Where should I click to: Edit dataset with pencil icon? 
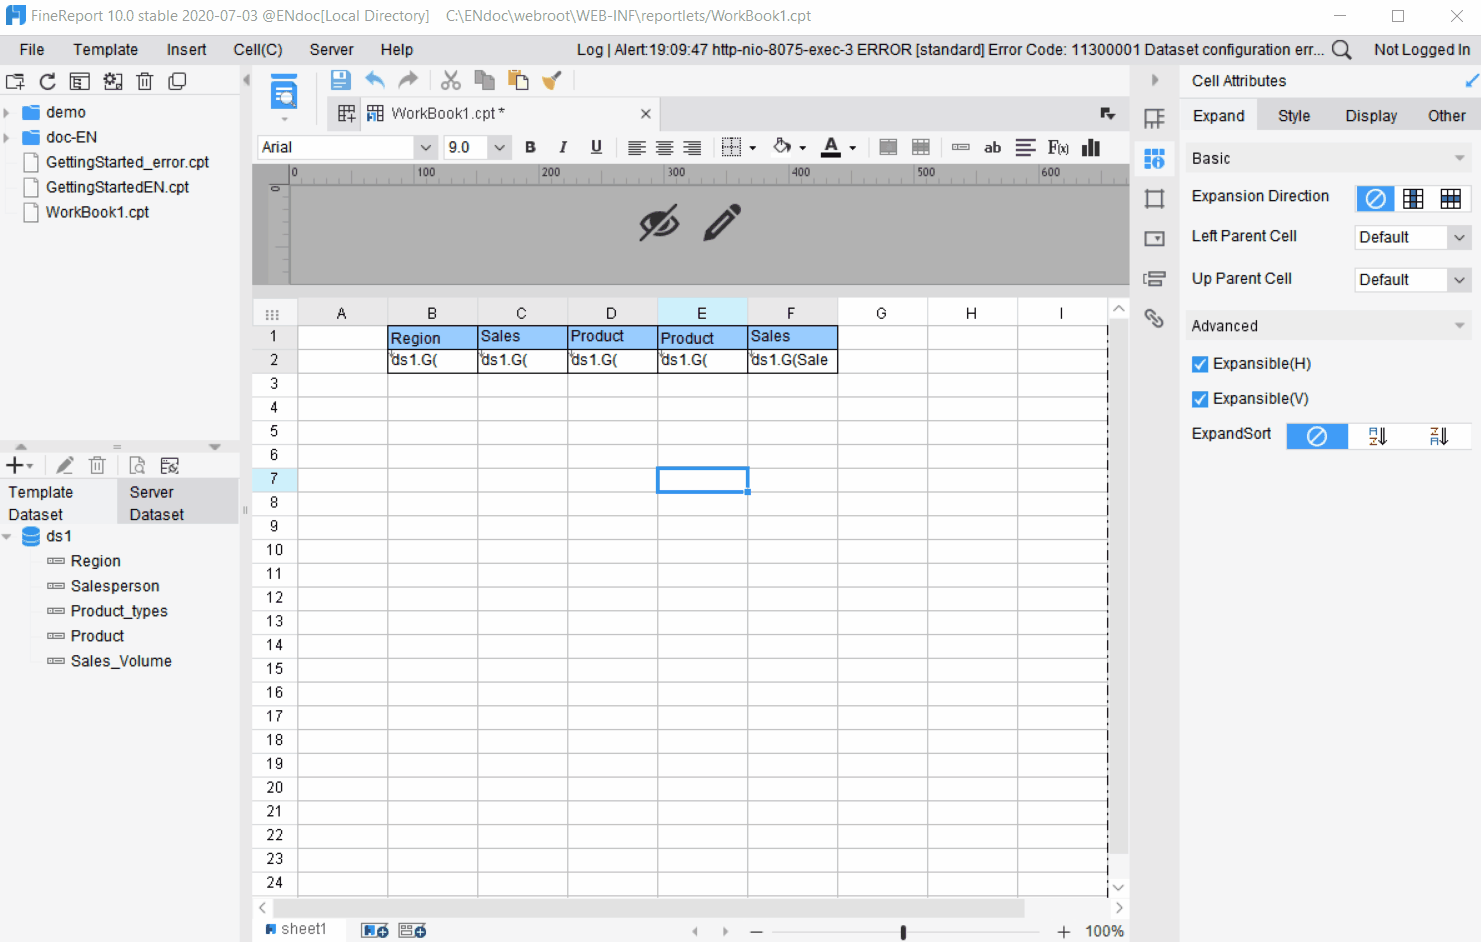click(65, 465)
